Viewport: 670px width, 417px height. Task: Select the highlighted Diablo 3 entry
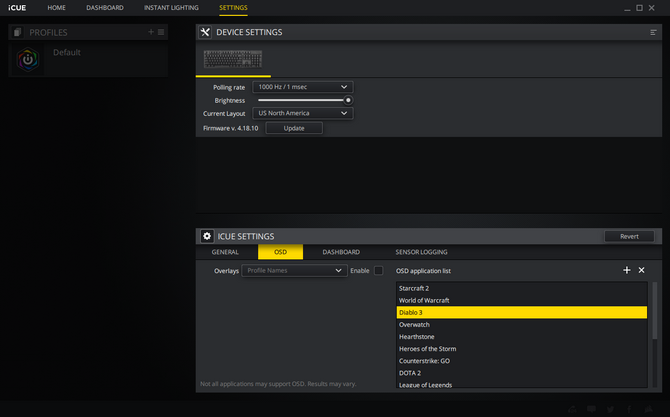[521, 312]
